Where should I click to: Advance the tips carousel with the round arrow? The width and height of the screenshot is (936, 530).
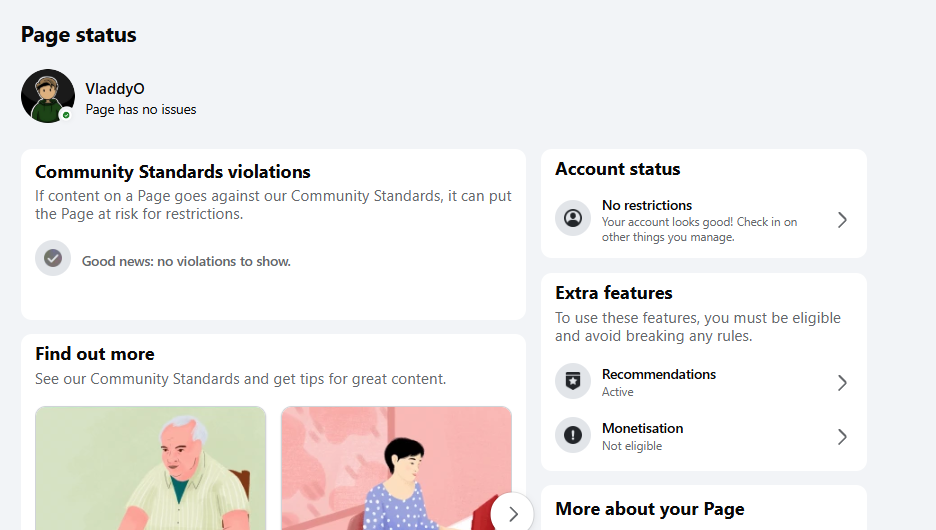tap(513, 513)
